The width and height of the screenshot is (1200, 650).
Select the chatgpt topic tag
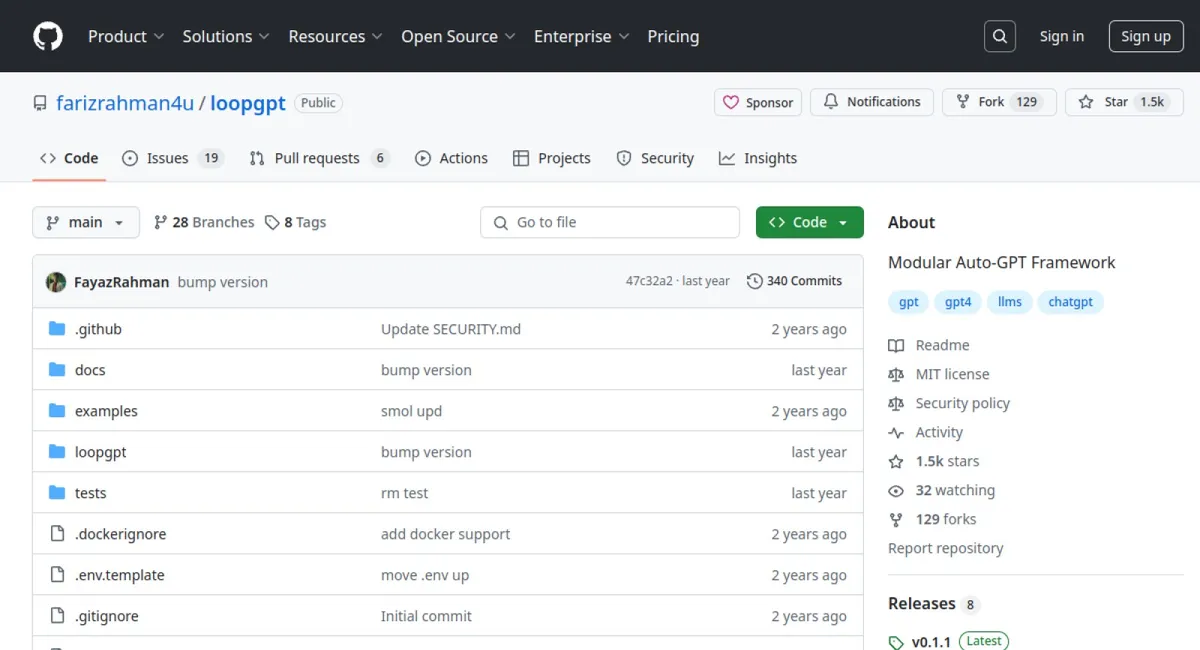click(1071, 302)
